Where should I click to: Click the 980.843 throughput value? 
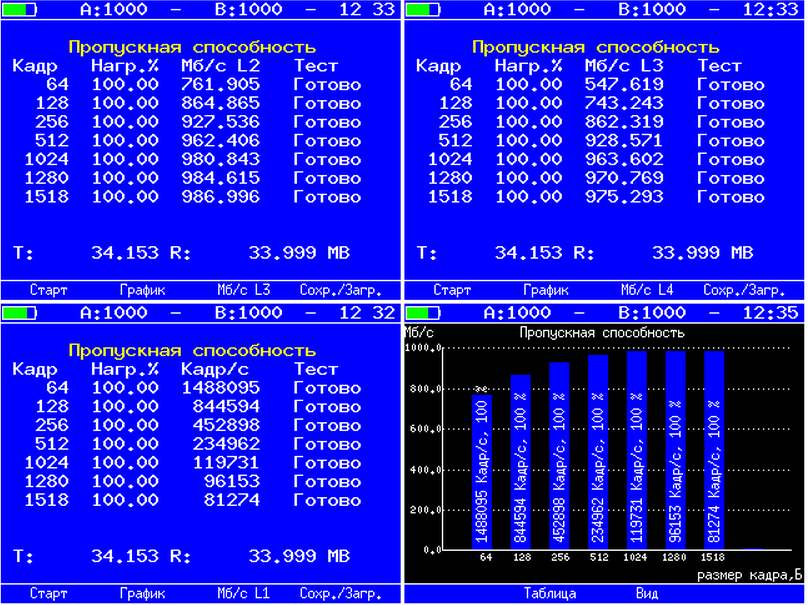(221, 159)
